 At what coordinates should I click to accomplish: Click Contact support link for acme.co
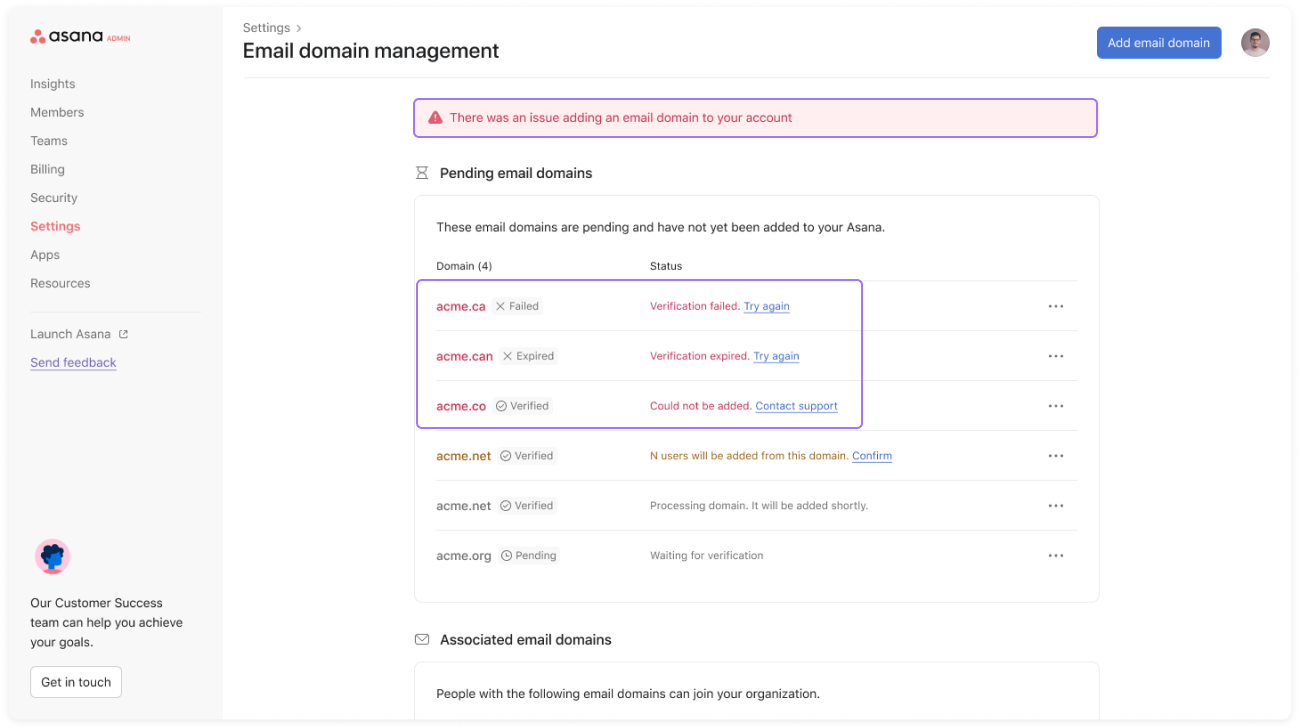coord(796,406)
